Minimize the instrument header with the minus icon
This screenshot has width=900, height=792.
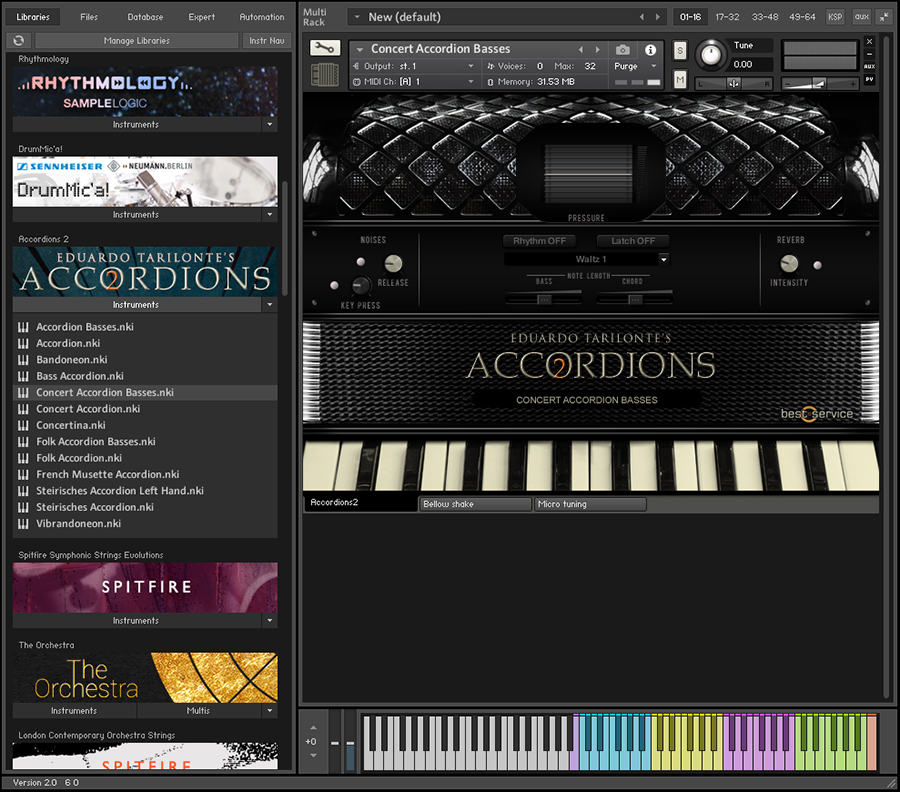(x=870, y=54)
